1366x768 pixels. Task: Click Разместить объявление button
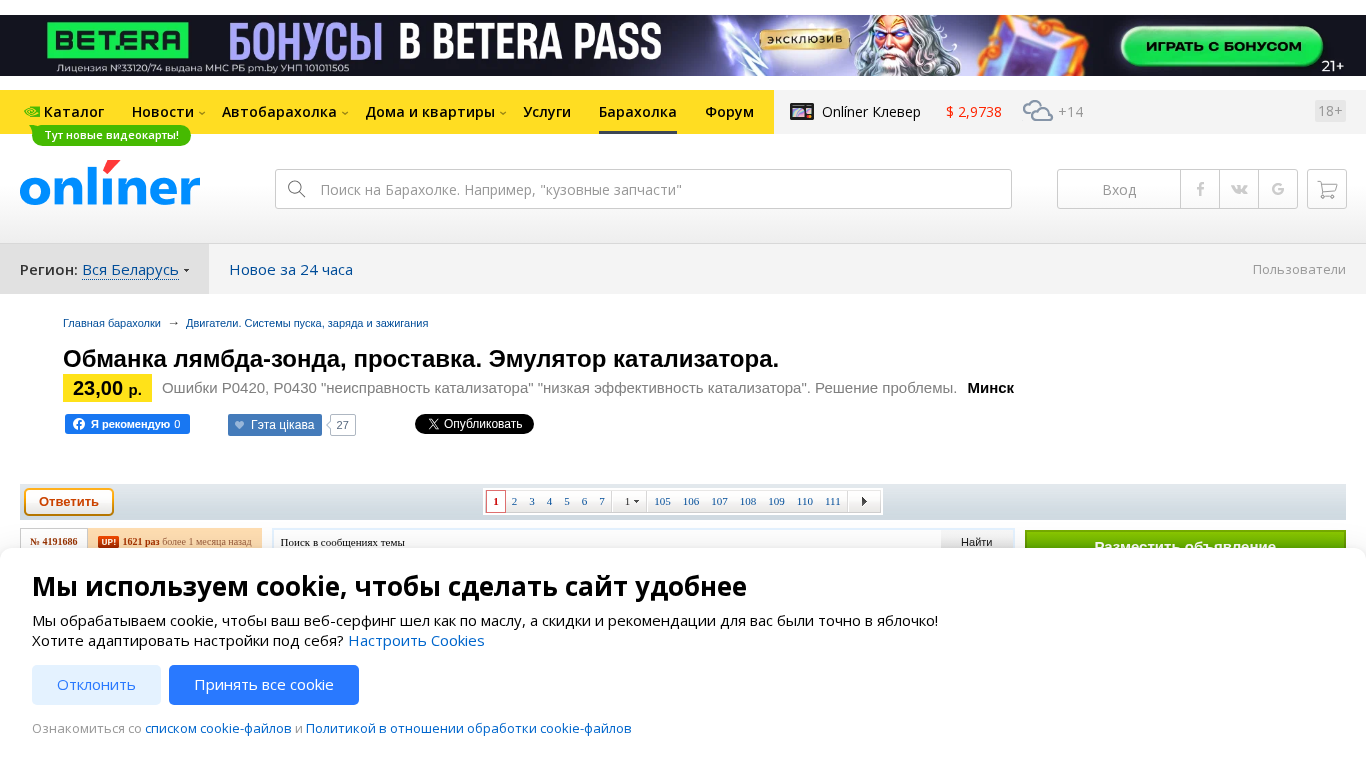click(x=1185, y=541)
